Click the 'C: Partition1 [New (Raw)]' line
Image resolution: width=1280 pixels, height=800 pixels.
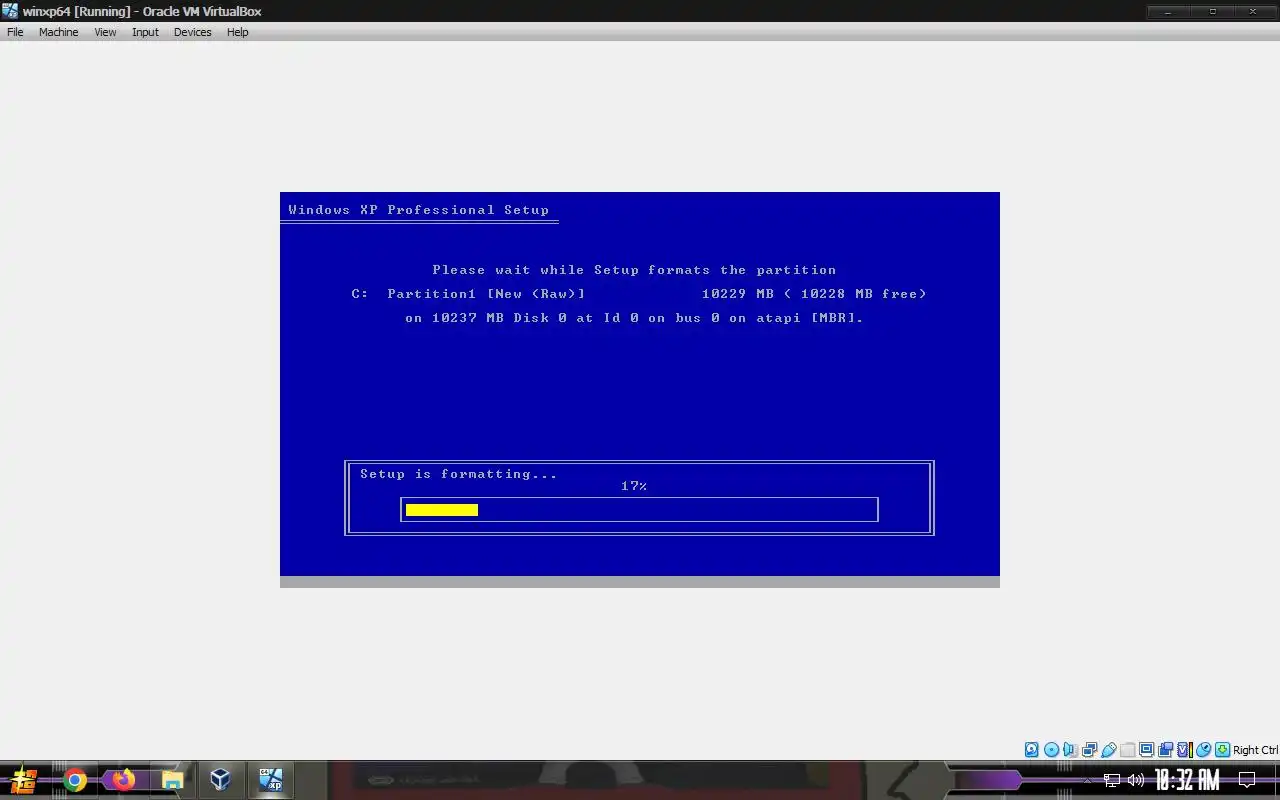(468, 294)
